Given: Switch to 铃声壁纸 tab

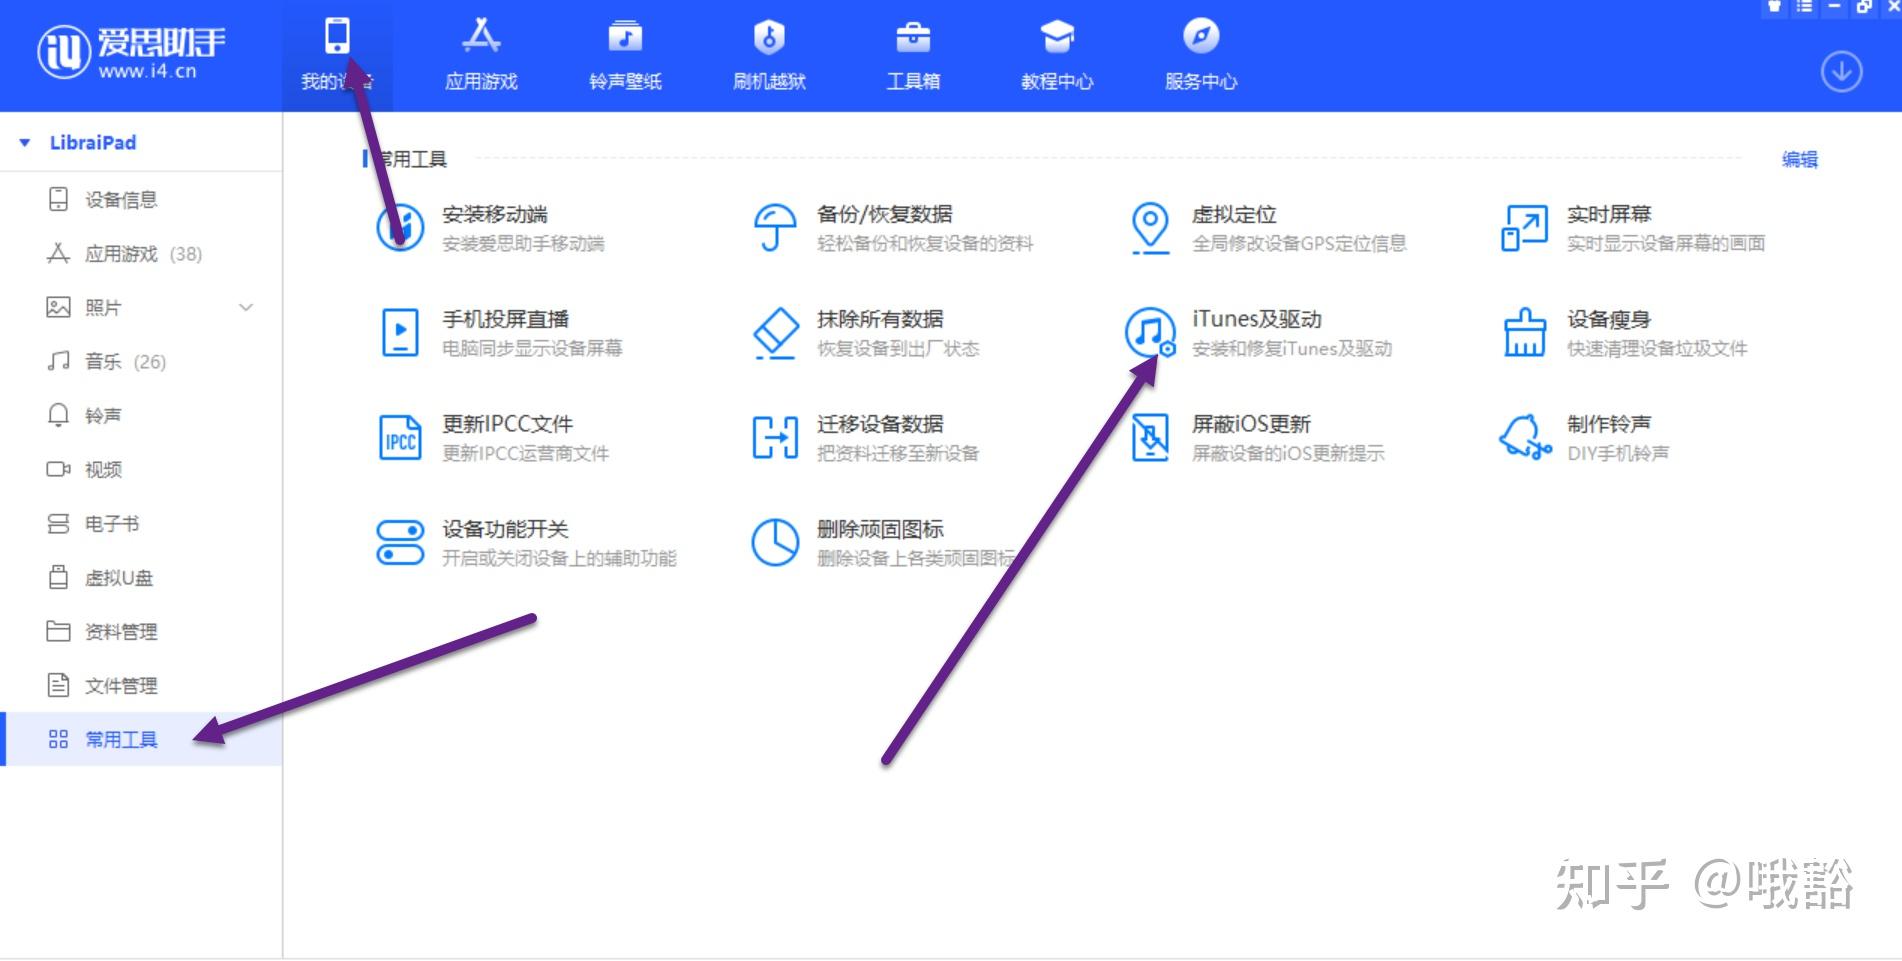Looking at the screenshot, I should point(625,55).
